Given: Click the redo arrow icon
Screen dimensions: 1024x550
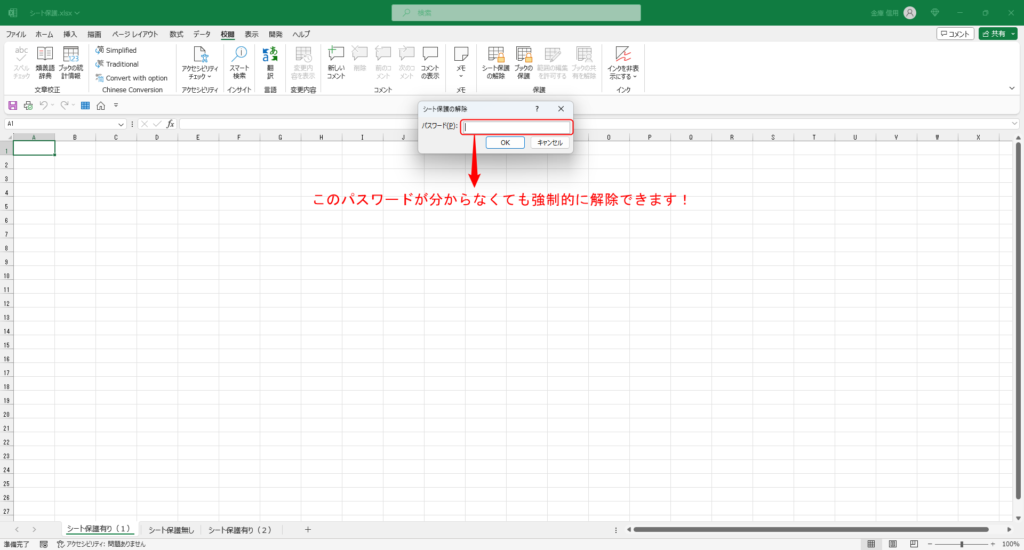Looking at the screenshot, I should 64,105.
